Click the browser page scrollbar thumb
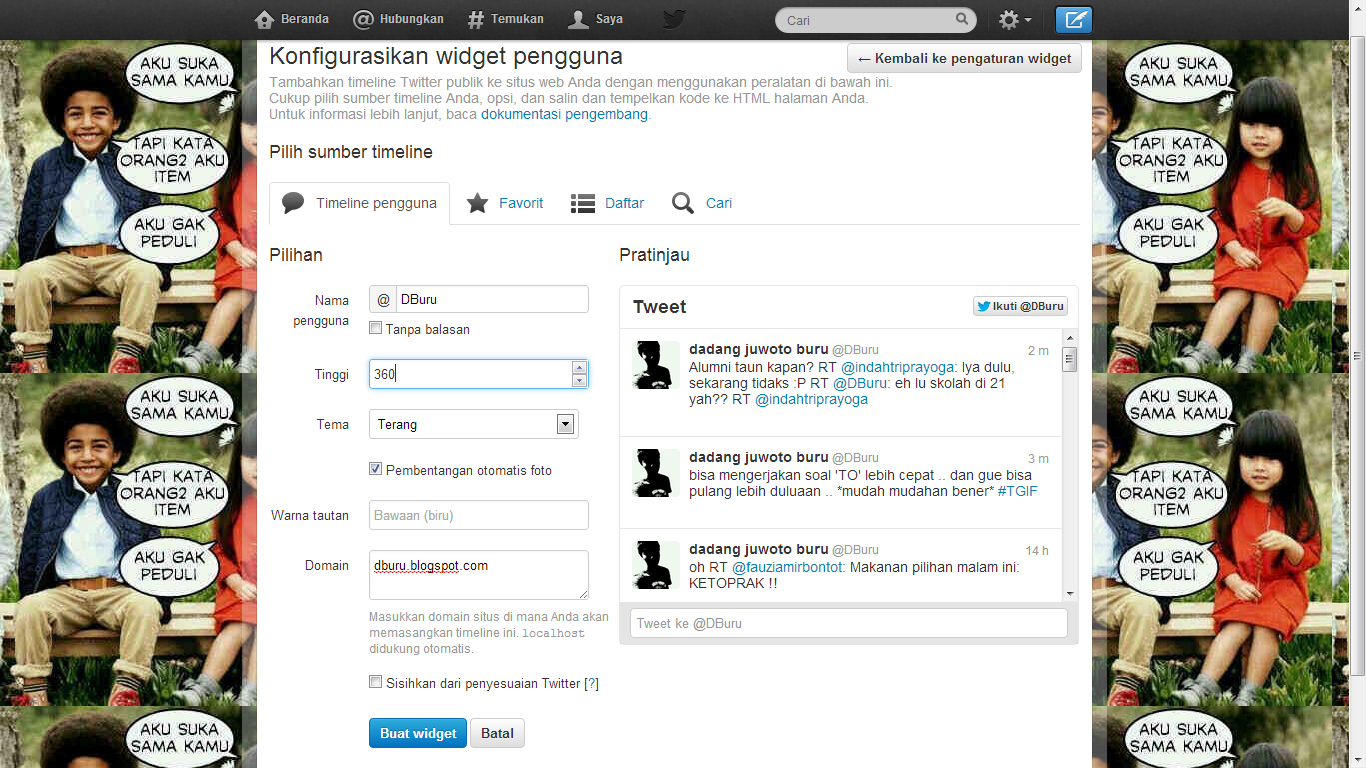 pyautogui.click(x=1357, y=355)
